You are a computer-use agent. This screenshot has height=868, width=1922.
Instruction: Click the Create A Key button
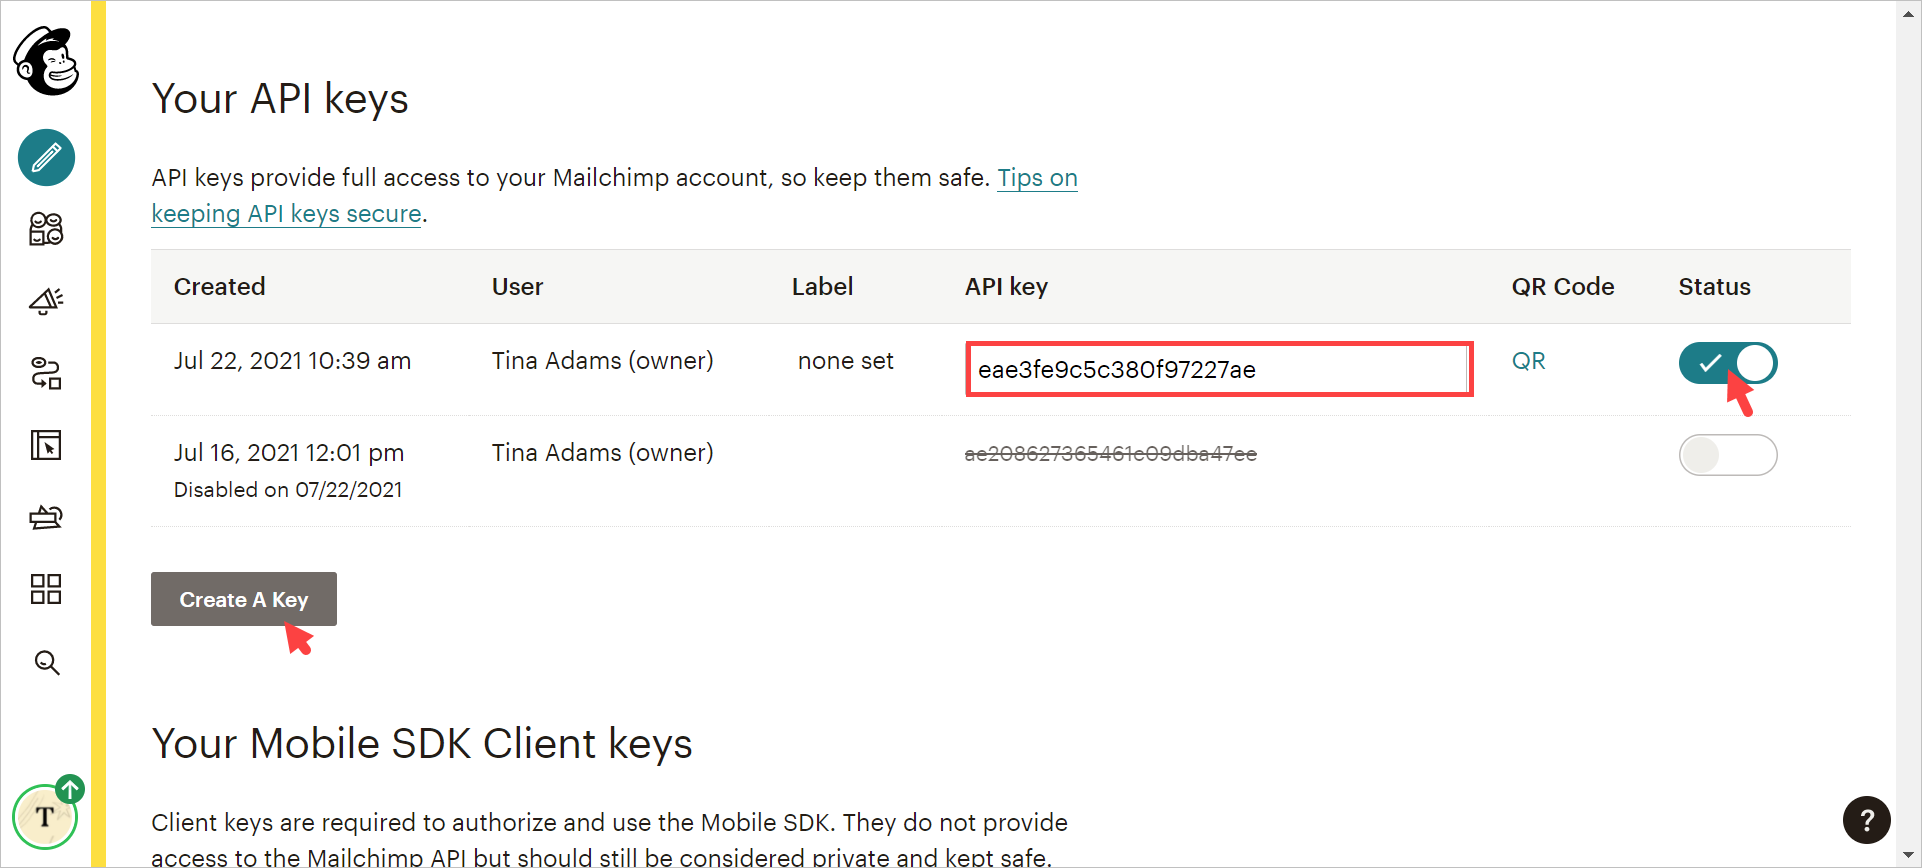pos(243,599)
